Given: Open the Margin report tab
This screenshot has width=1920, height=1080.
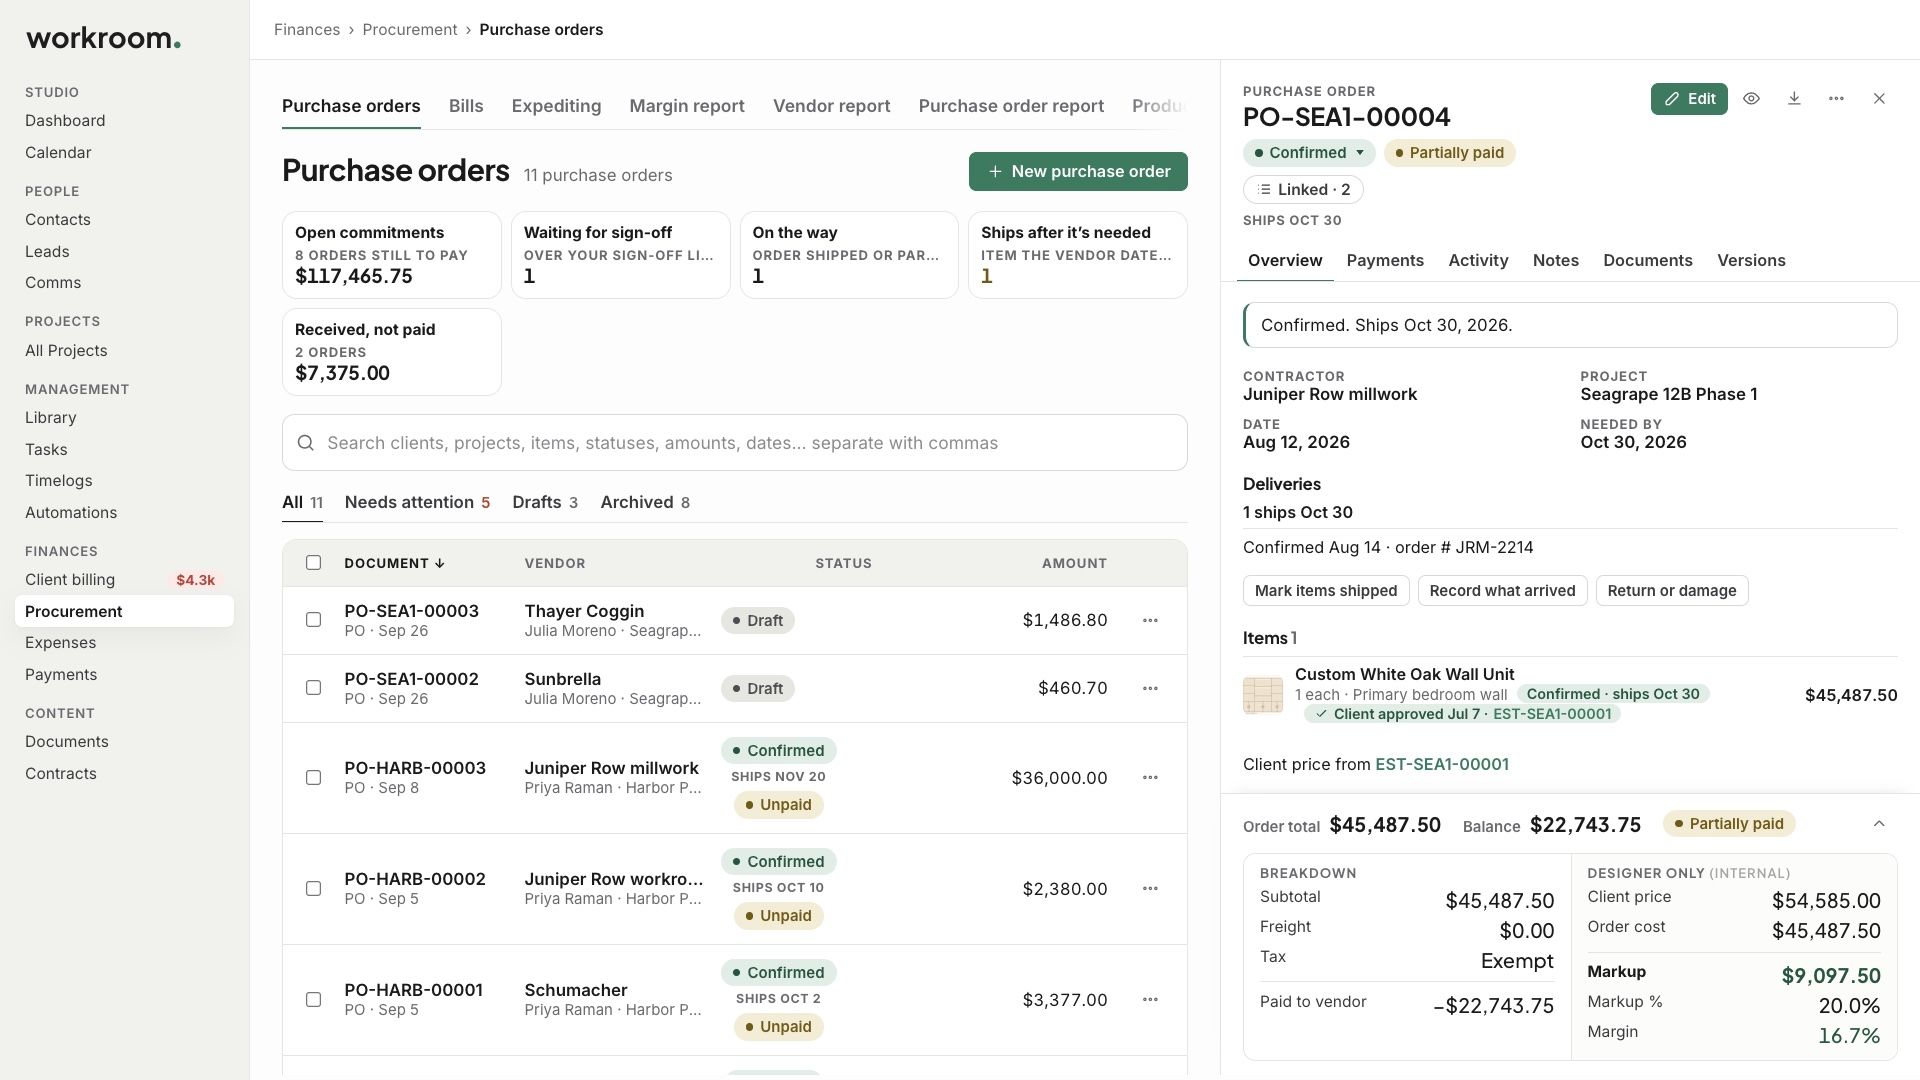Looking at the screenshot, I should [x=687, y=106].
